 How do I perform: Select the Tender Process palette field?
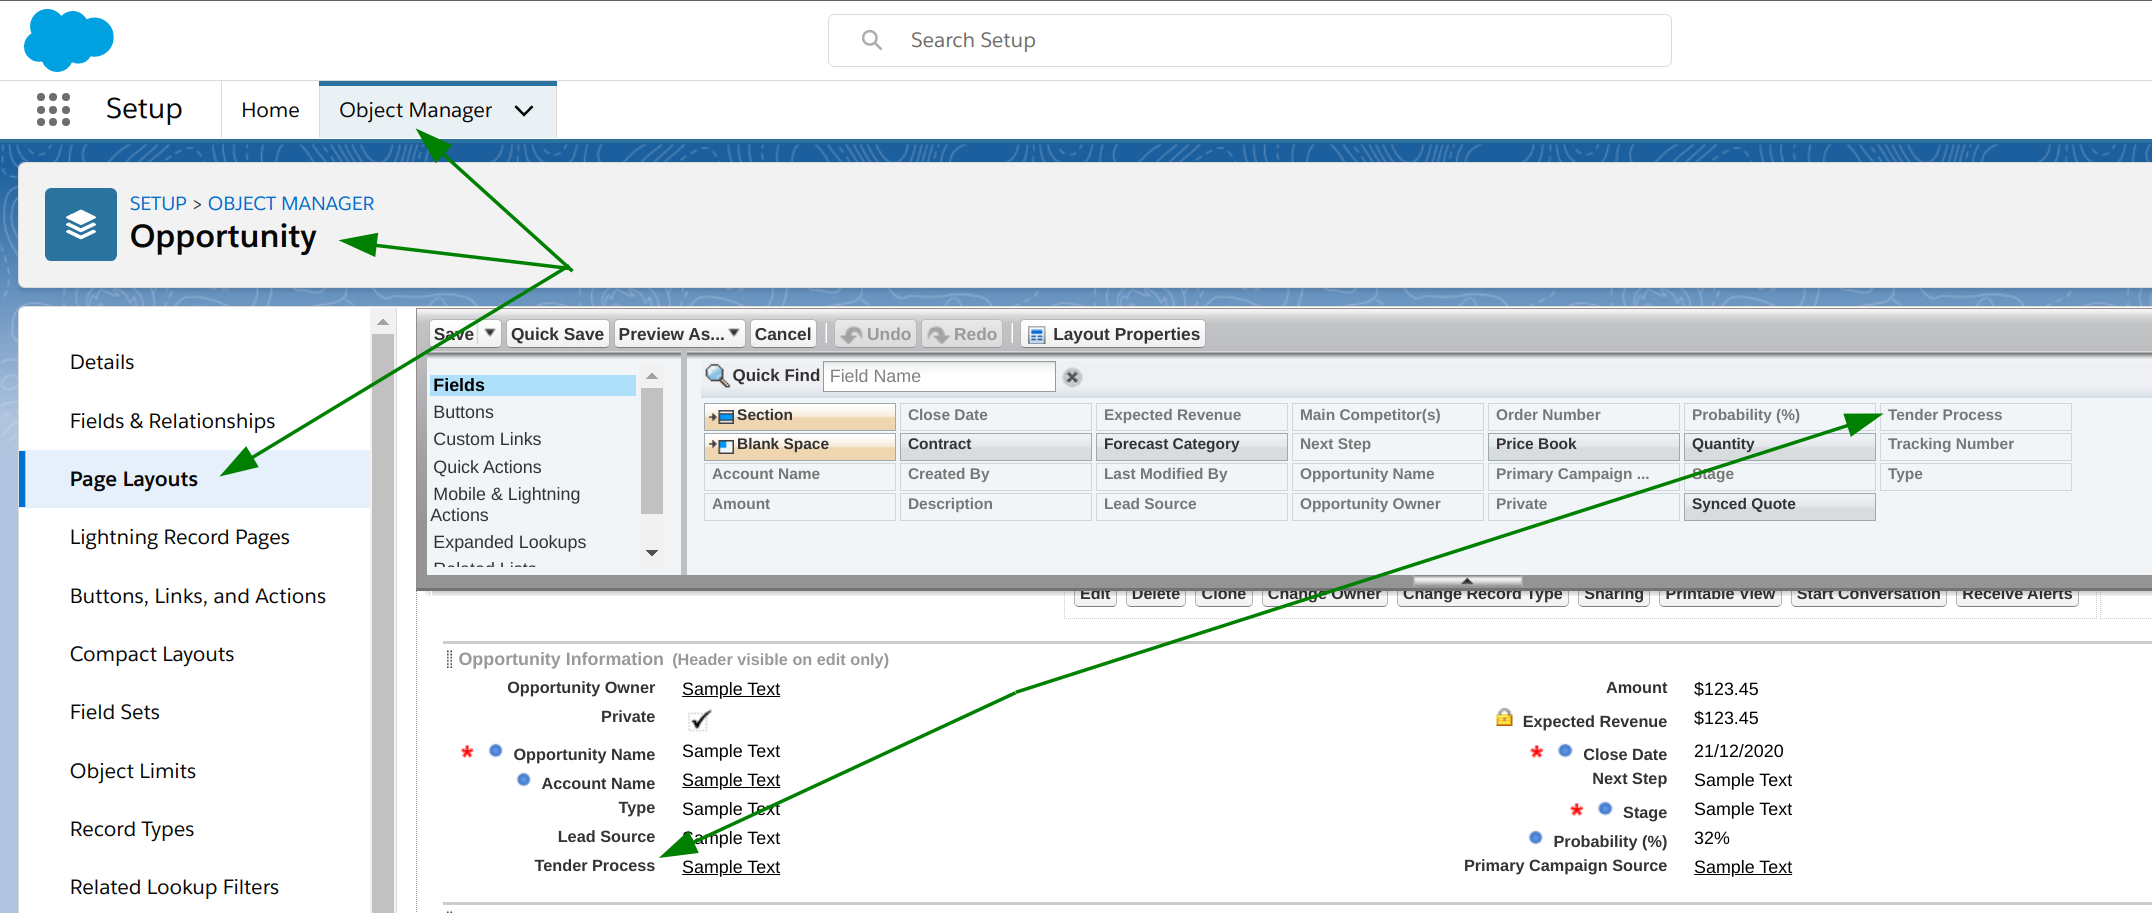[x=1975, y=416]
